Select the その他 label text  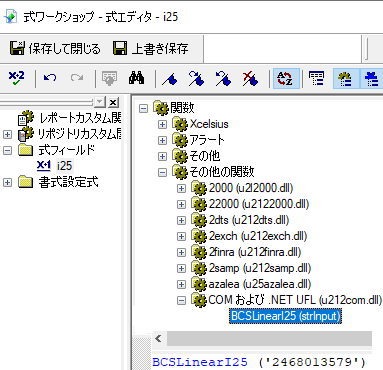[x=205, y=156]
